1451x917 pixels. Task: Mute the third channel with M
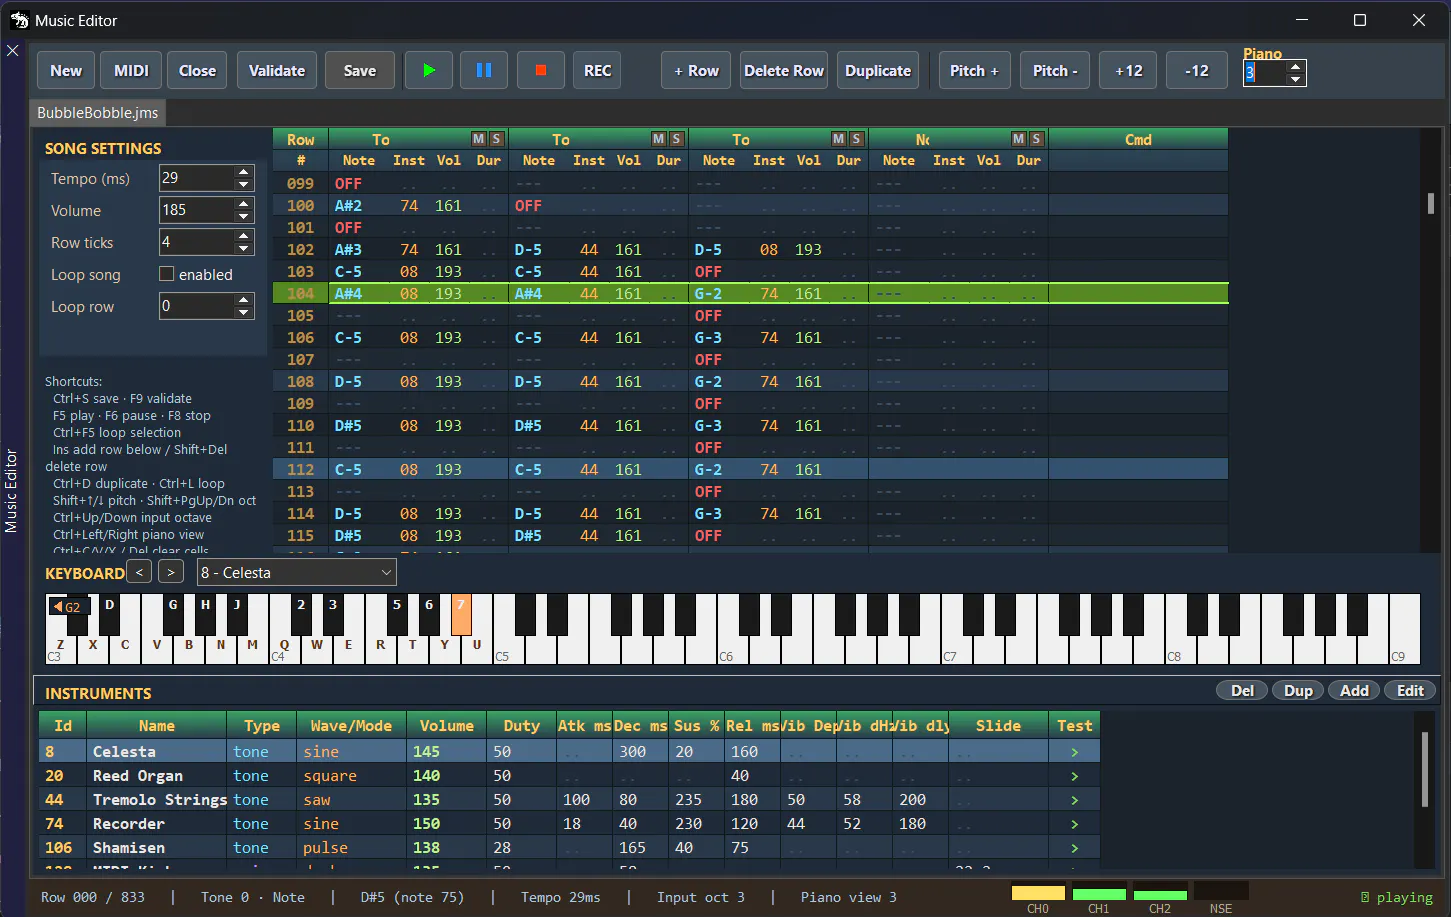pos(838,139)
